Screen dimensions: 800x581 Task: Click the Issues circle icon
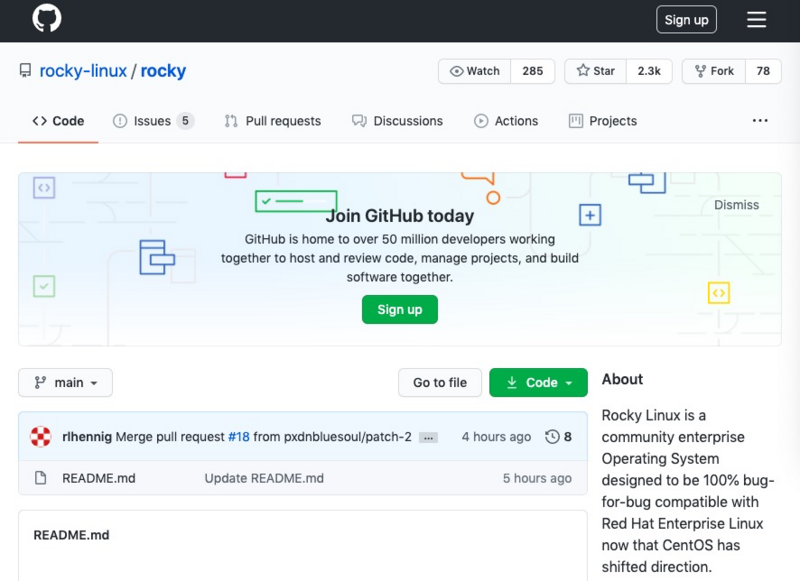[120, 121]
